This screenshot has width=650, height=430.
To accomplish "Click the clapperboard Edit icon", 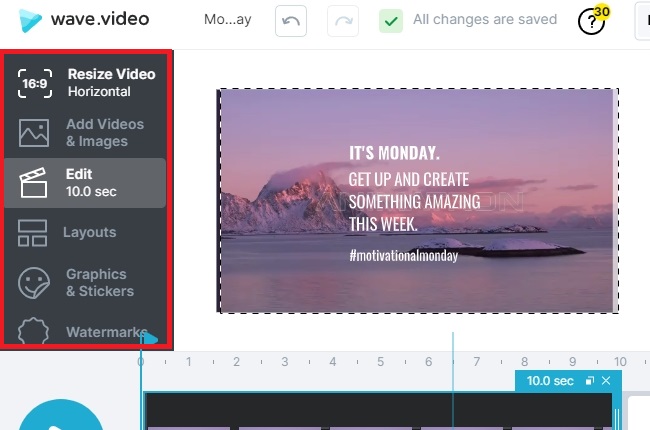I will pos(33,182).
